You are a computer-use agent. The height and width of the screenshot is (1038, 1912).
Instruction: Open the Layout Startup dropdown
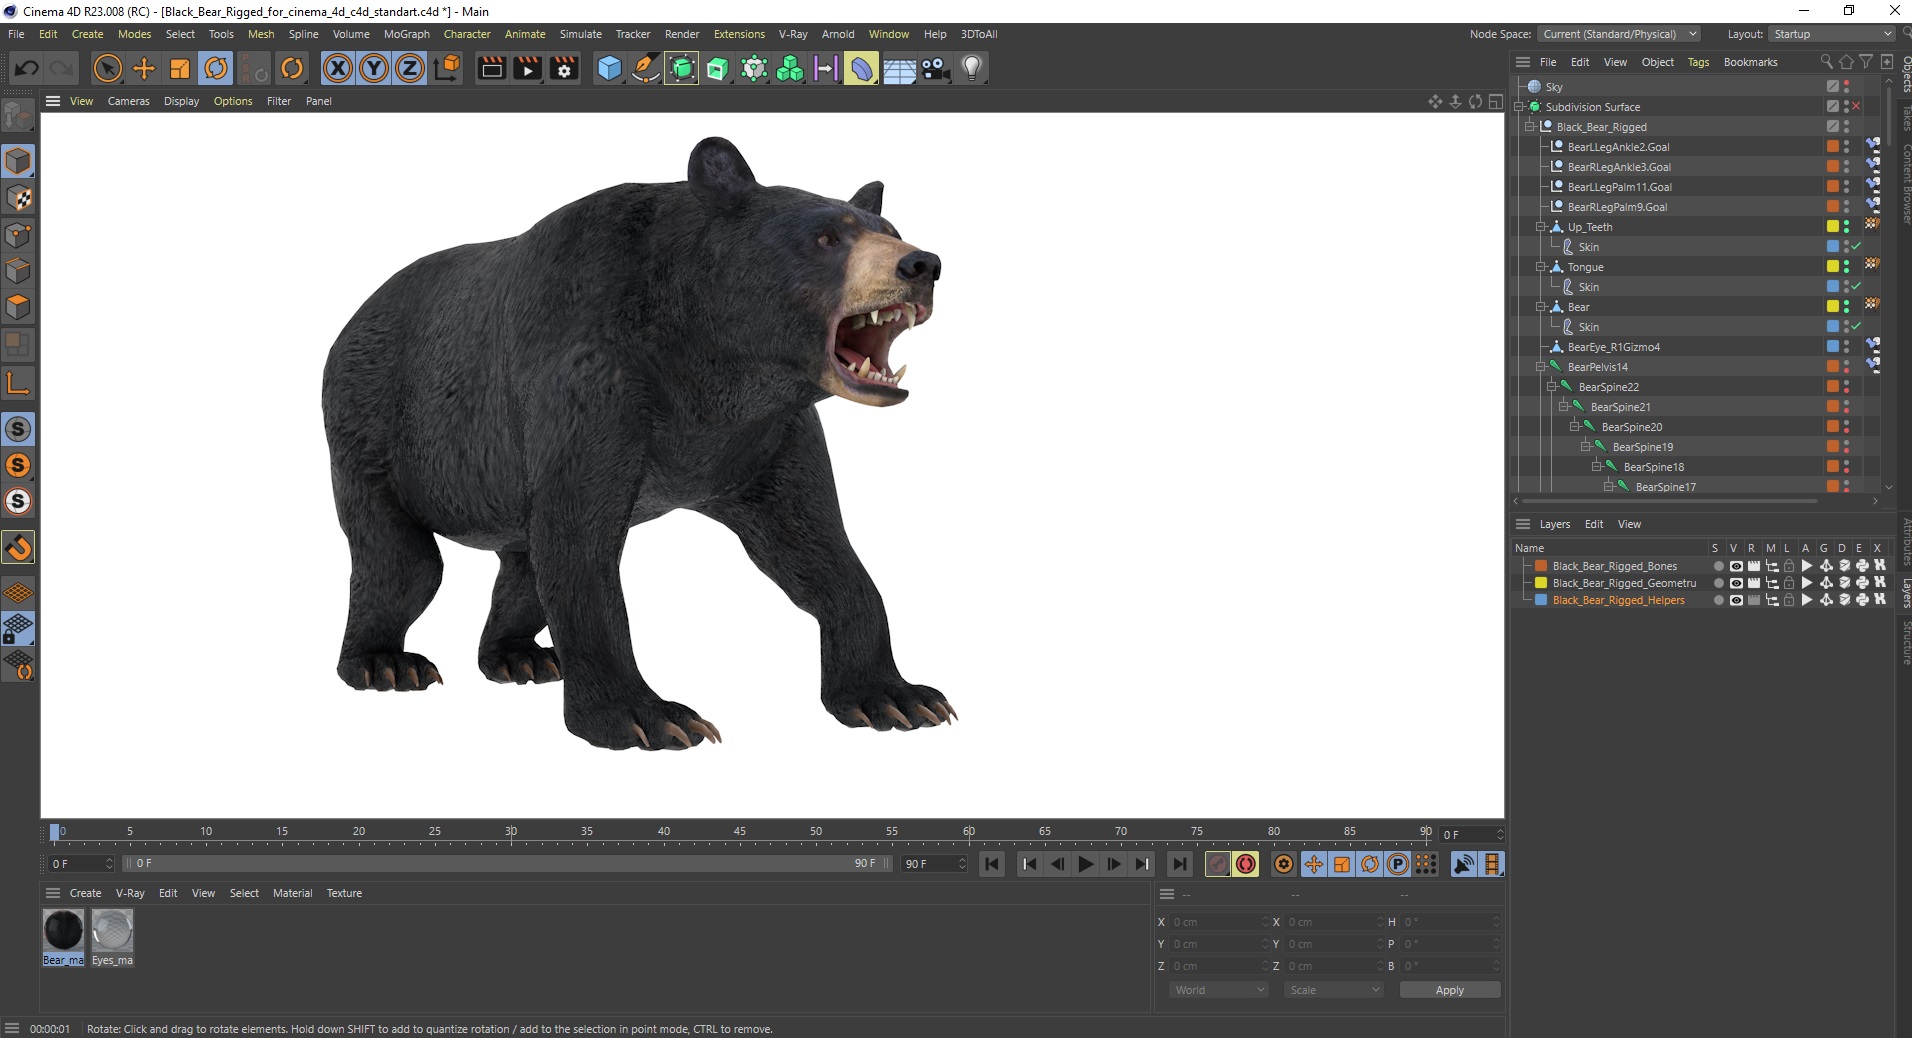[x=1832, y=34]
